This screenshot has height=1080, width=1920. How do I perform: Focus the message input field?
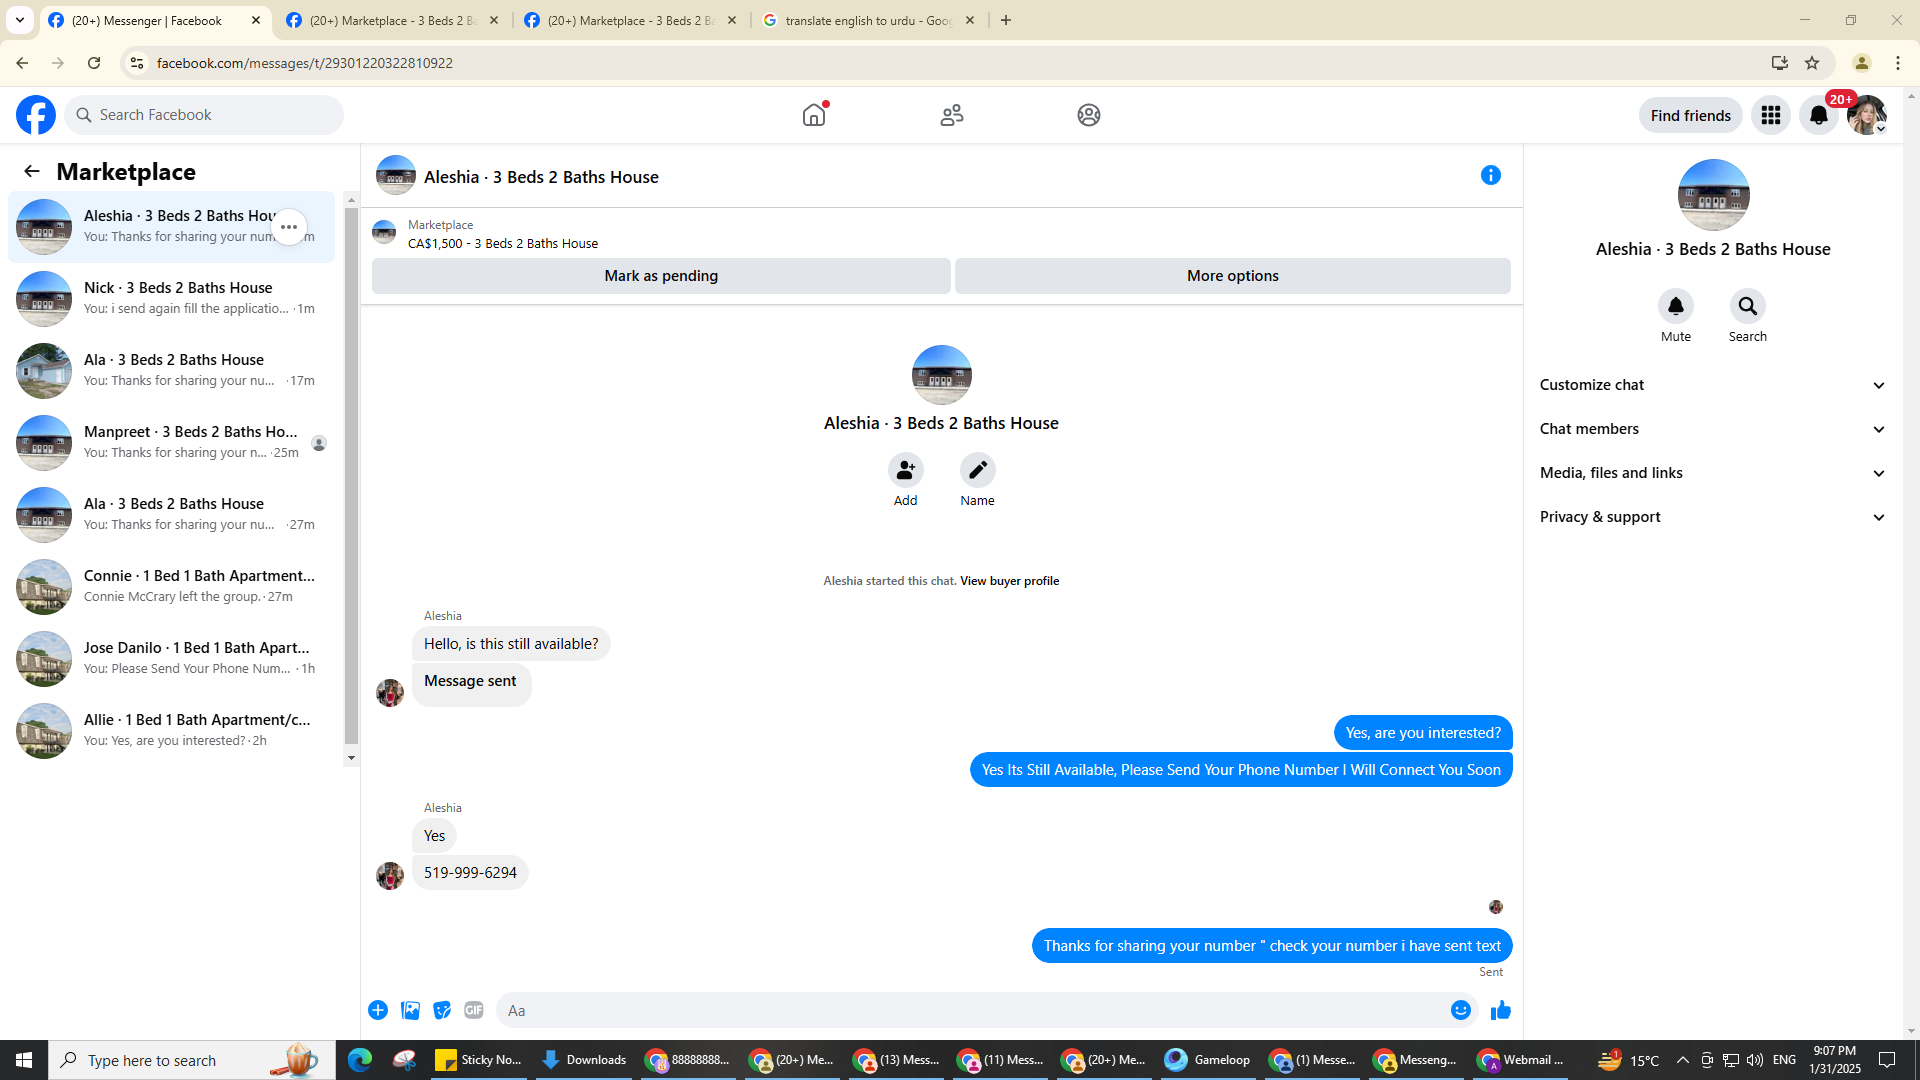click(970, 1010)
